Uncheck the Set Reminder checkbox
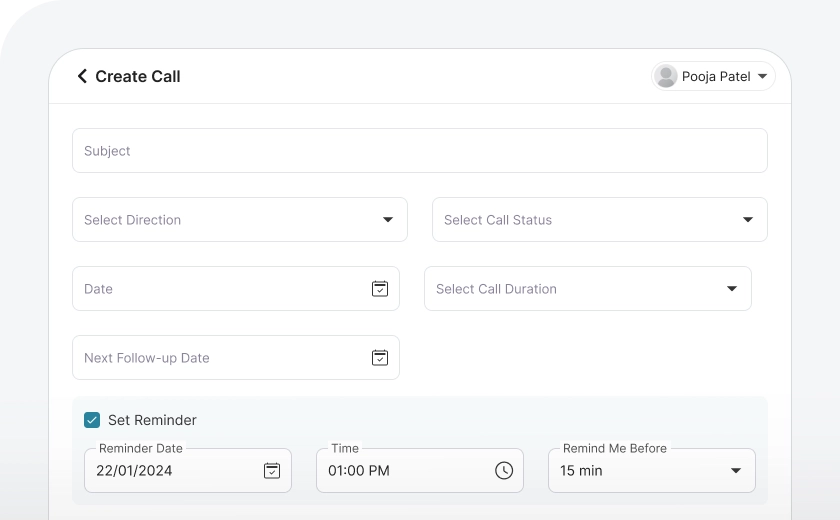This screenshot has height=520, width=840. click(x=92, y=420)
